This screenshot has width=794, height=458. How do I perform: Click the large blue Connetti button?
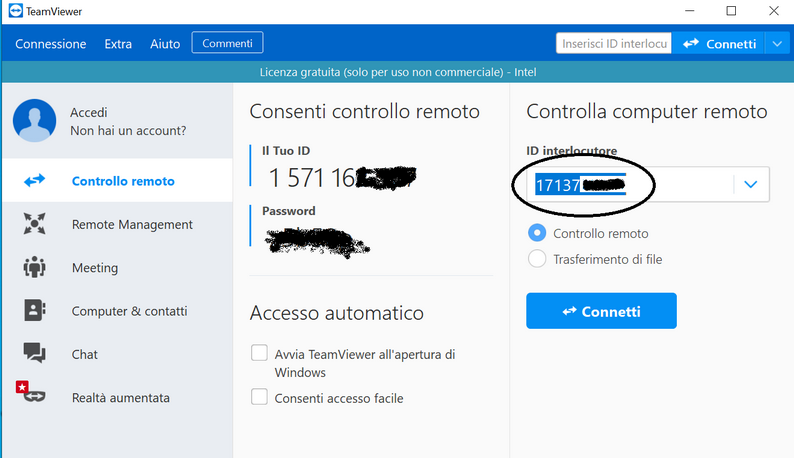coord(601,311)
